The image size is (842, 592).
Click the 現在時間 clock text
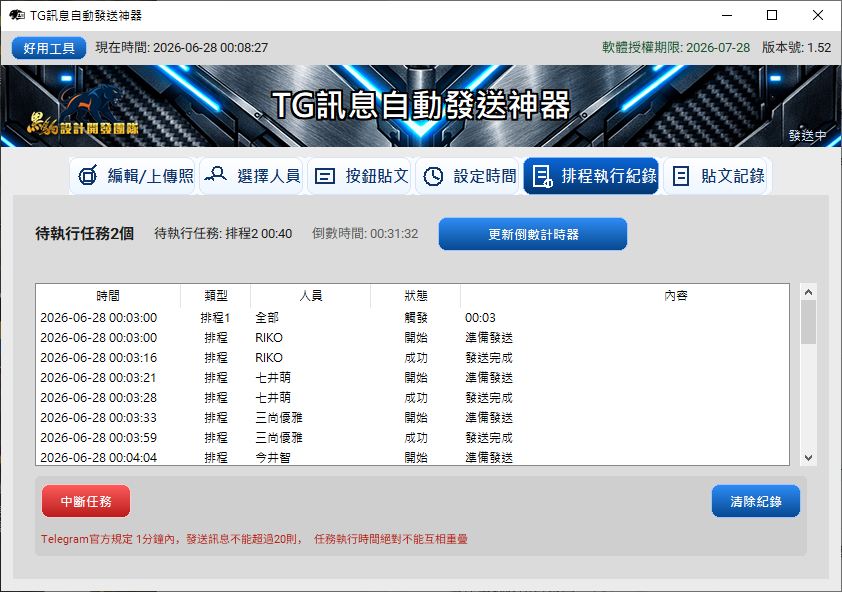tap(182, 48)
